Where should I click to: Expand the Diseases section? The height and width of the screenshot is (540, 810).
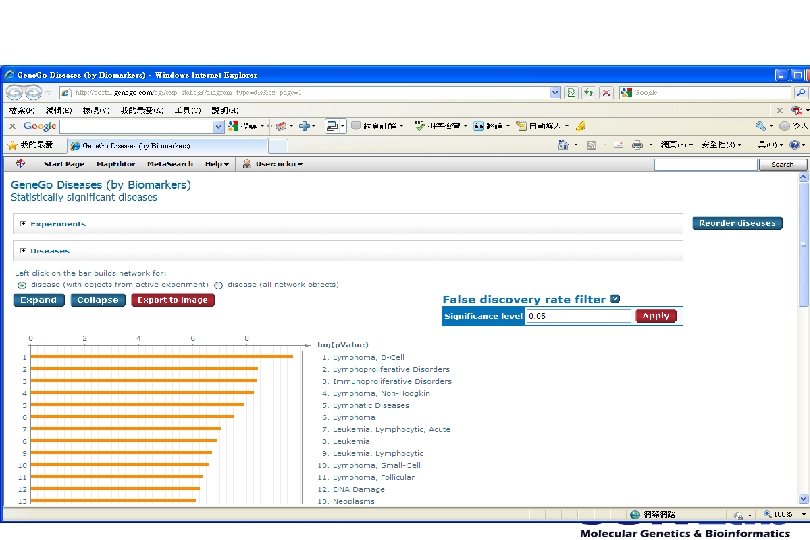(23, 251)
